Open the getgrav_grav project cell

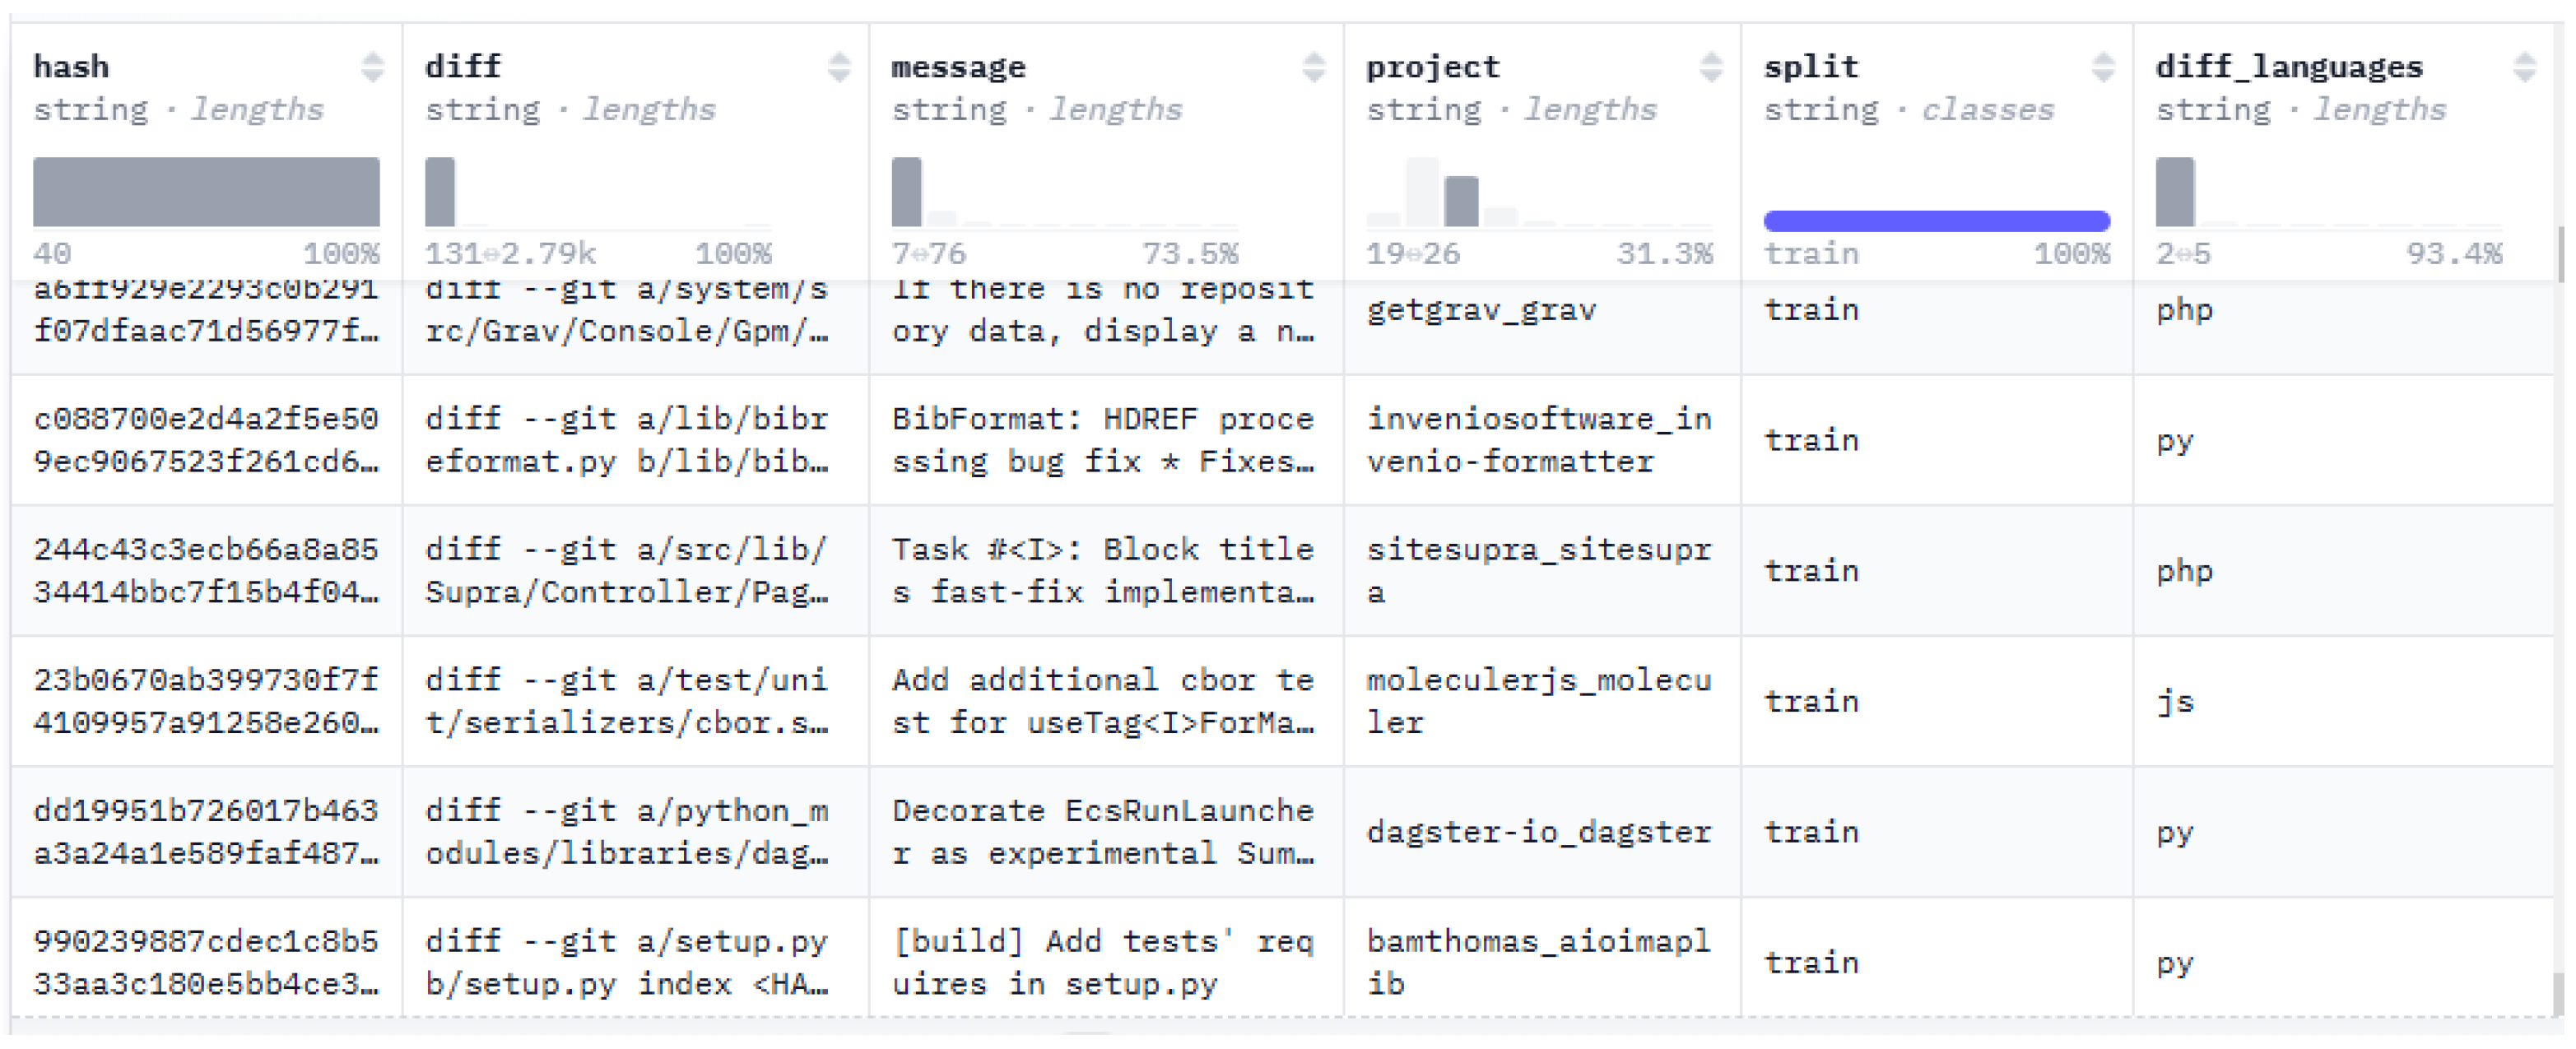[1481, 310]
